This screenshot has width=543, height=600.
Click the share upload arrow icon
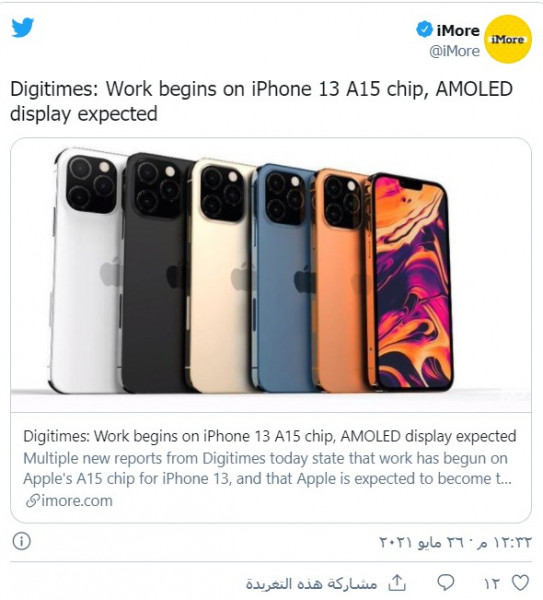[397, 582]
